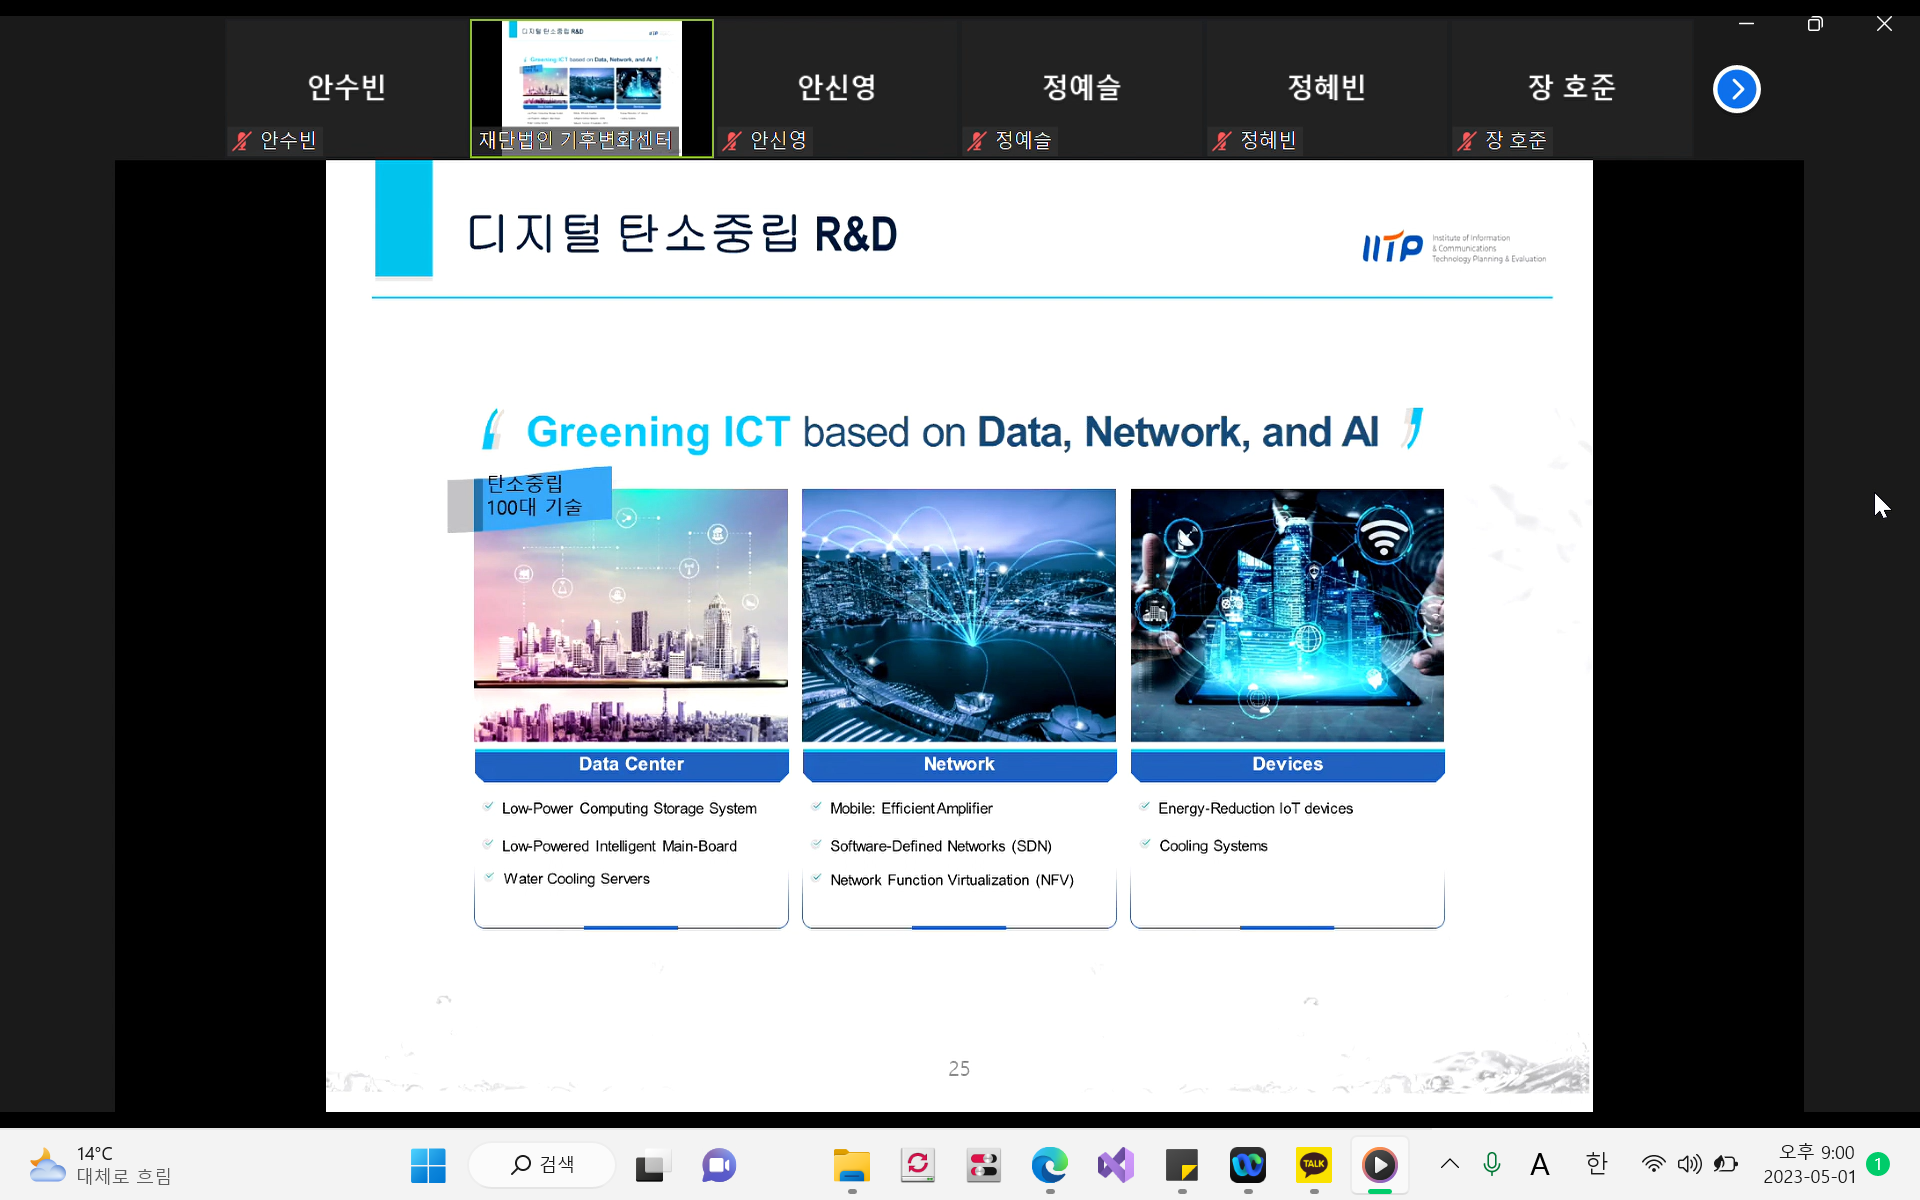Open the Webex app taskbar icon

pyautogui.click(x=1247, y=1165)
